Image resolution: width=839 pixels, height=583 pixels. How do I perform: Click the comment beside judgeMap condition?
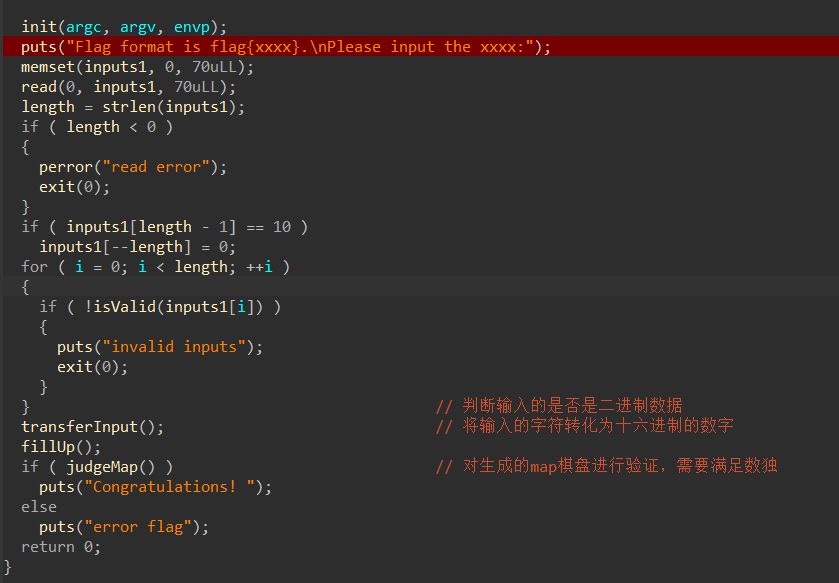[606, 467]
